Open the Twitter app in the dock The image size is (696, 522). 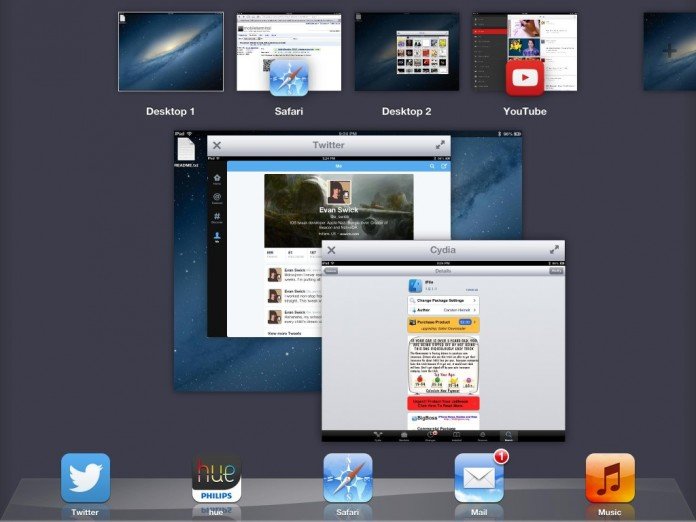tap(85, 478)
